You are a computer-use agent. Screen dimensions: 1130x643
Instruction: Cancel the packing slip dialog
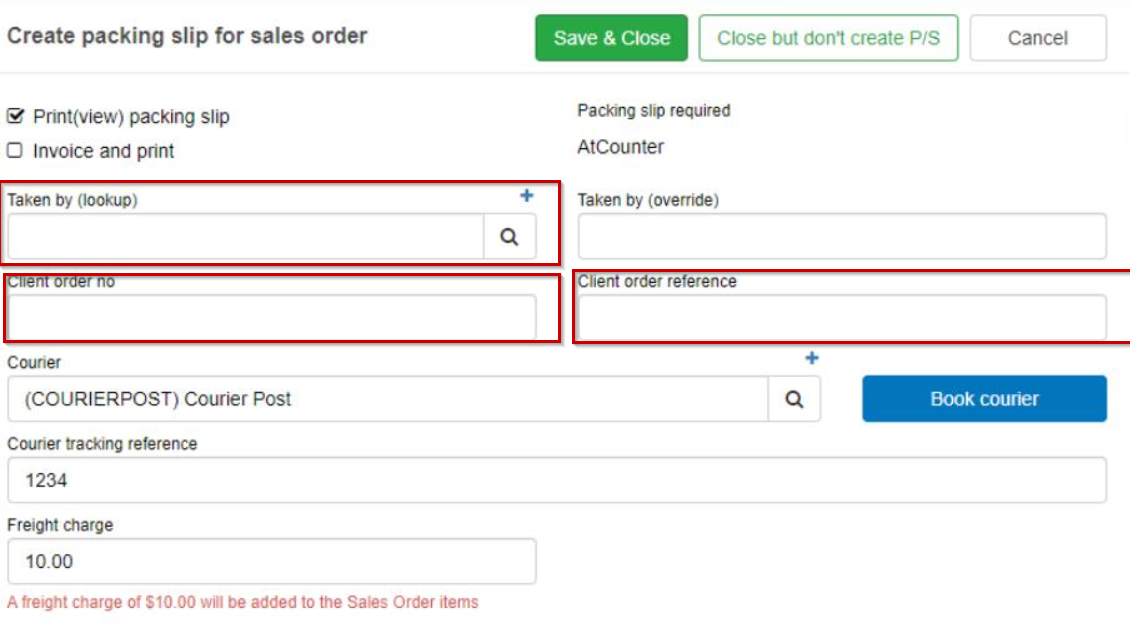1038,37
